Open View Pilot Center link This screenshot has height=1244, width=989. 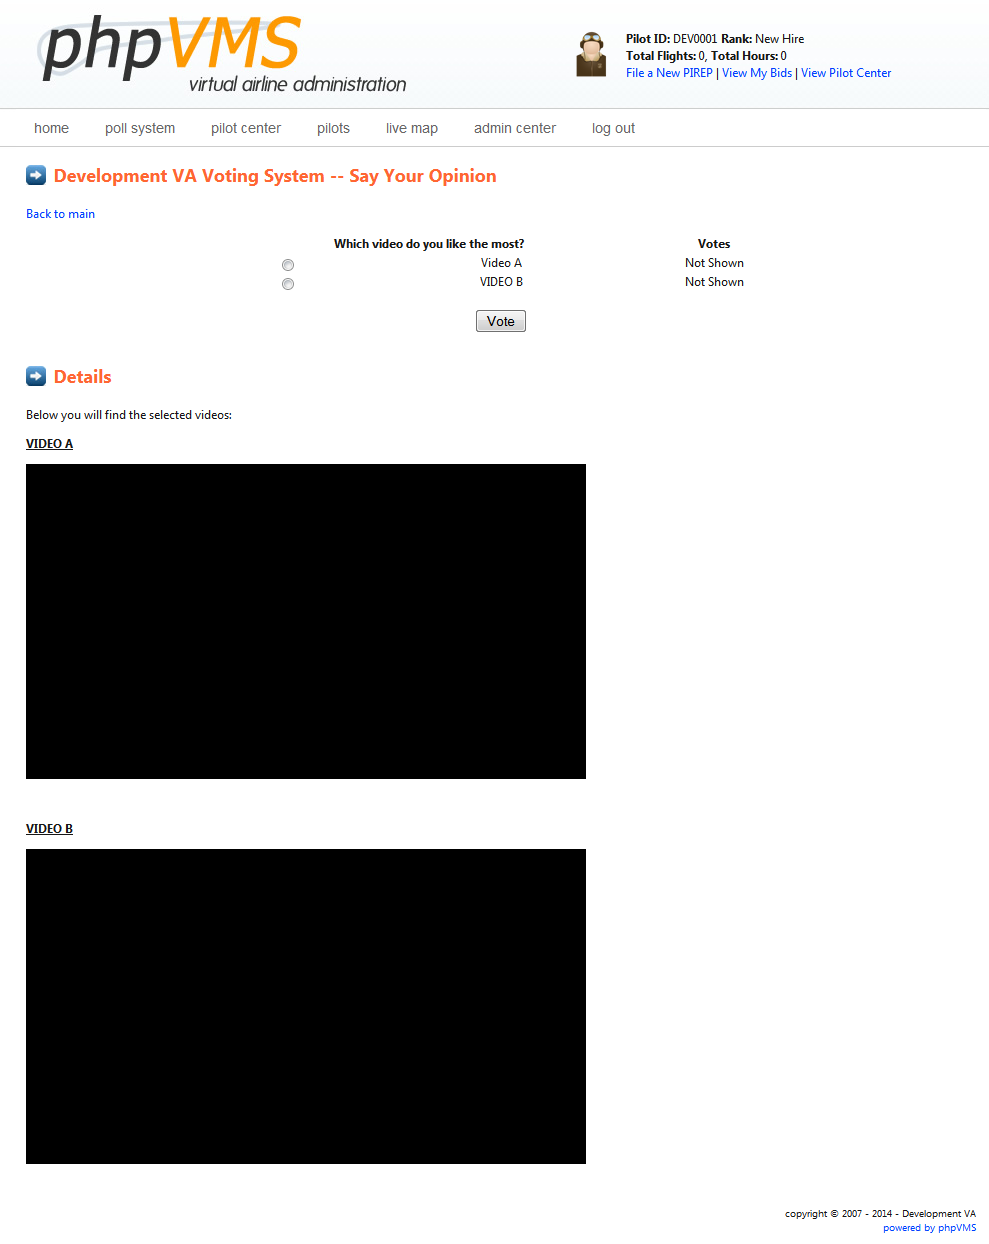click(846, 73)
